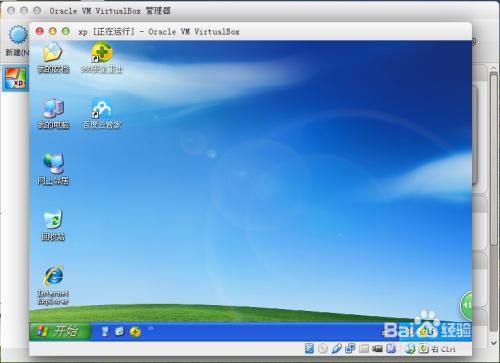Launch 360 Security Guard desktop shortcut
Image resolution: width=500 pixels, height=363 pixels.
[x=102, y=57]
